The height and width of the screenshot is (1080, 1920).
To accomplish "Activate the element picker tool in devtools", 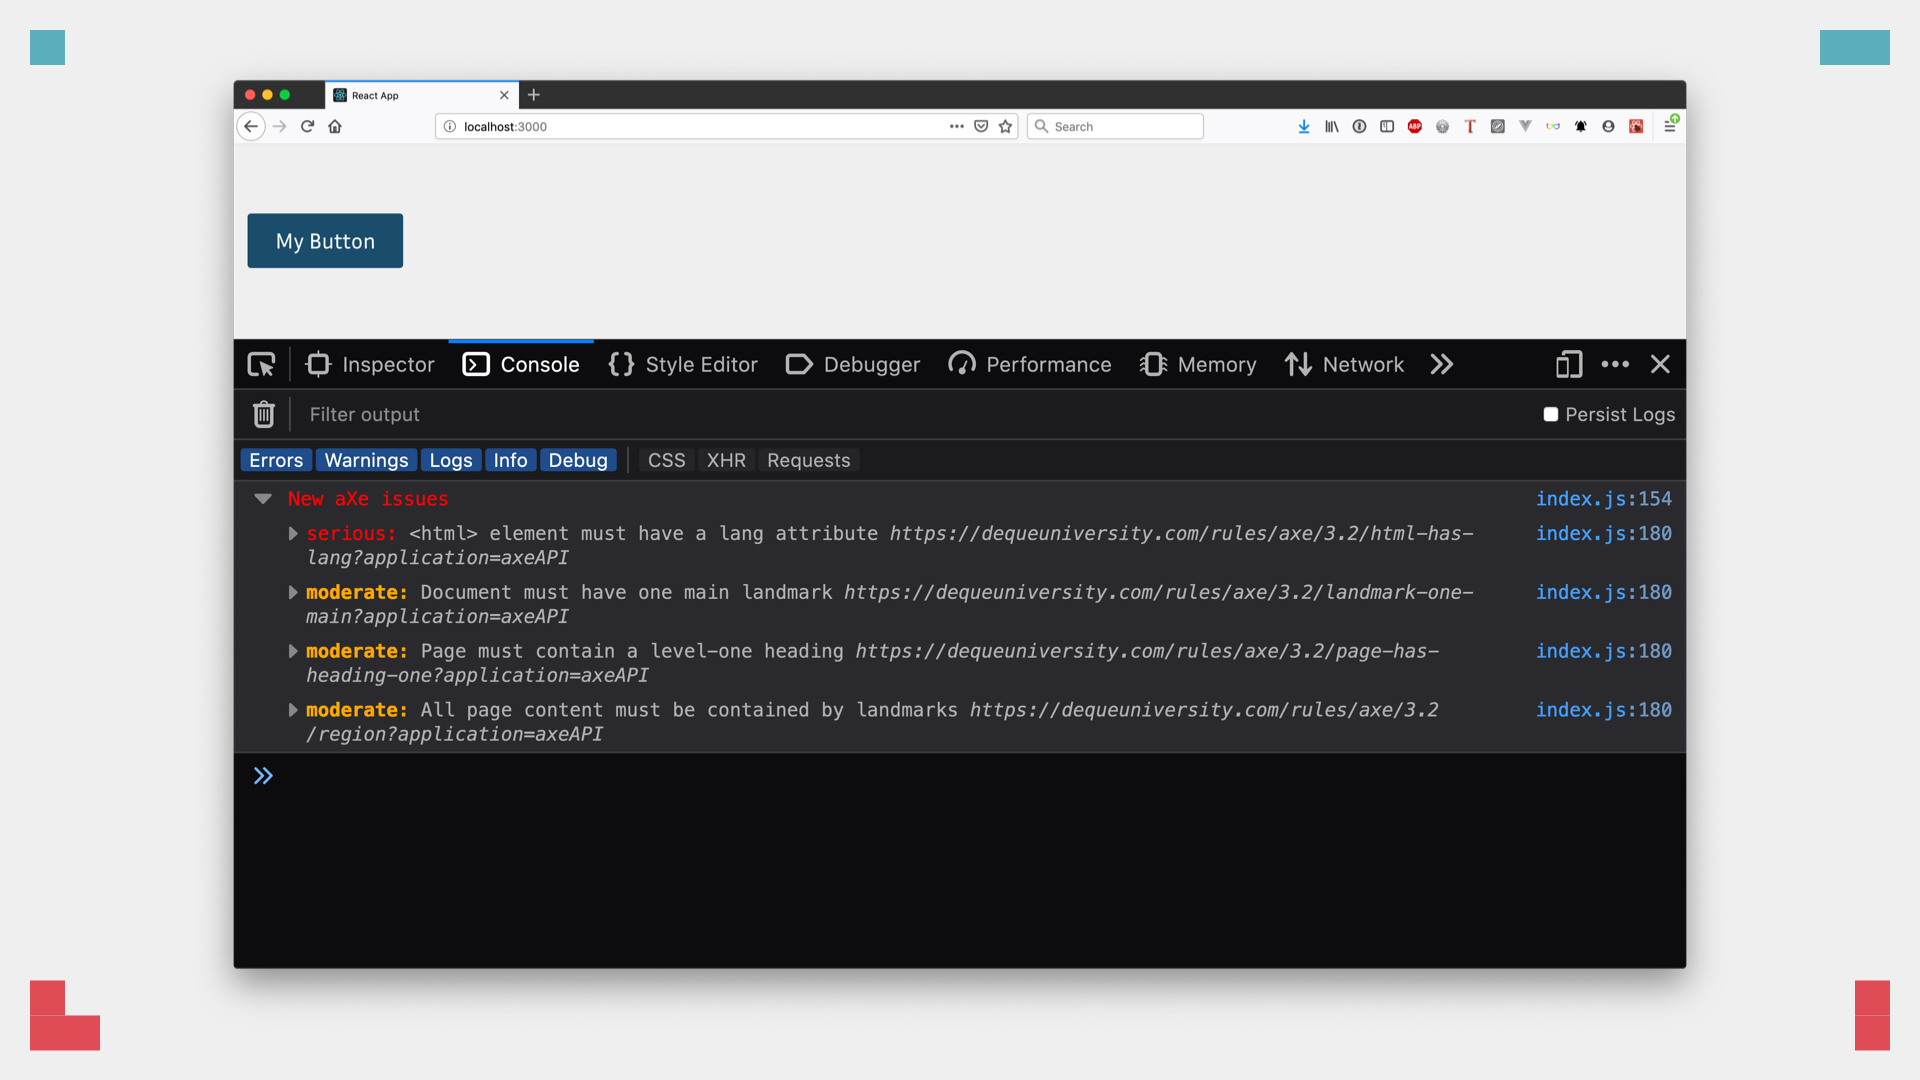I will [x=262, y=364].
